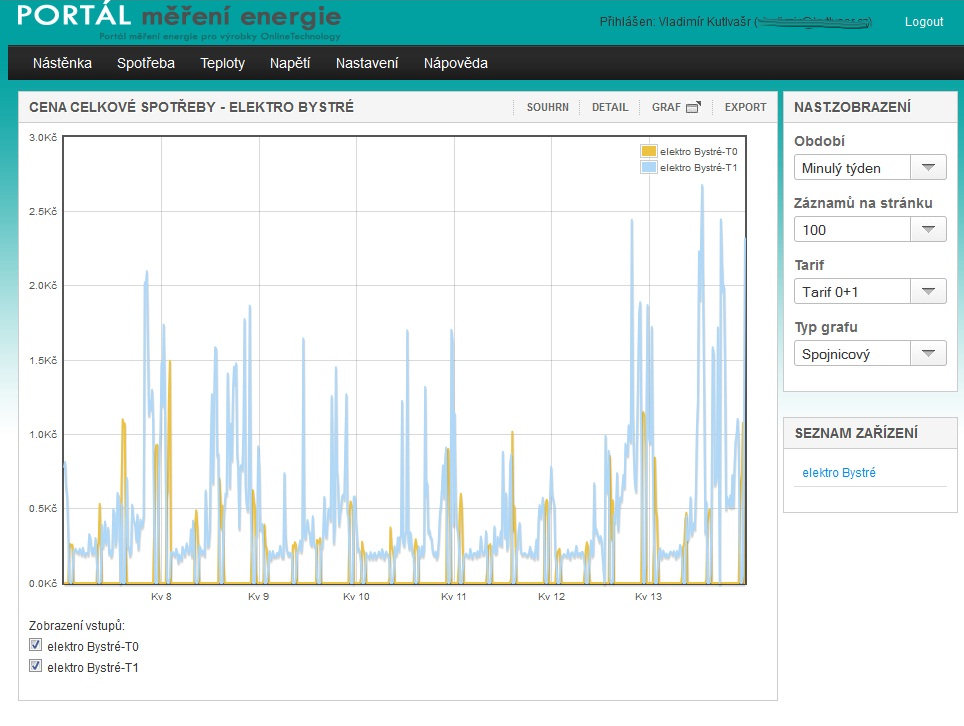Open the Období dropdown arrow
964x726 pixels.
point(928,168)
